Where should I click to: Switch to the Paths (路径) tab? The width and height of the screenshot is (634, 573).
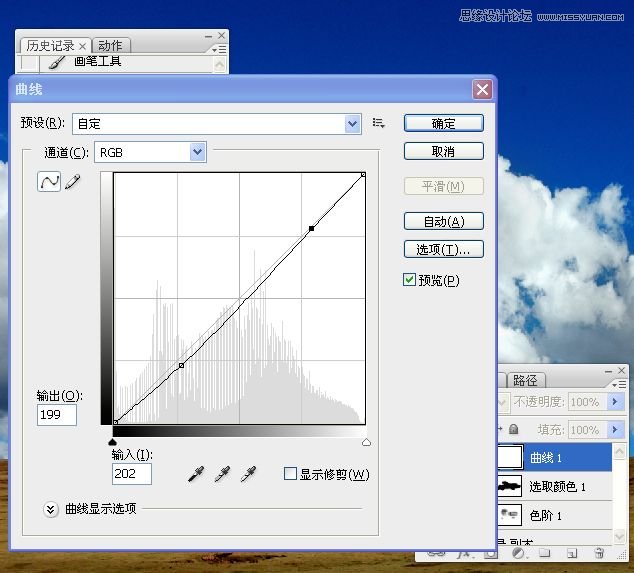pos(525,380)
